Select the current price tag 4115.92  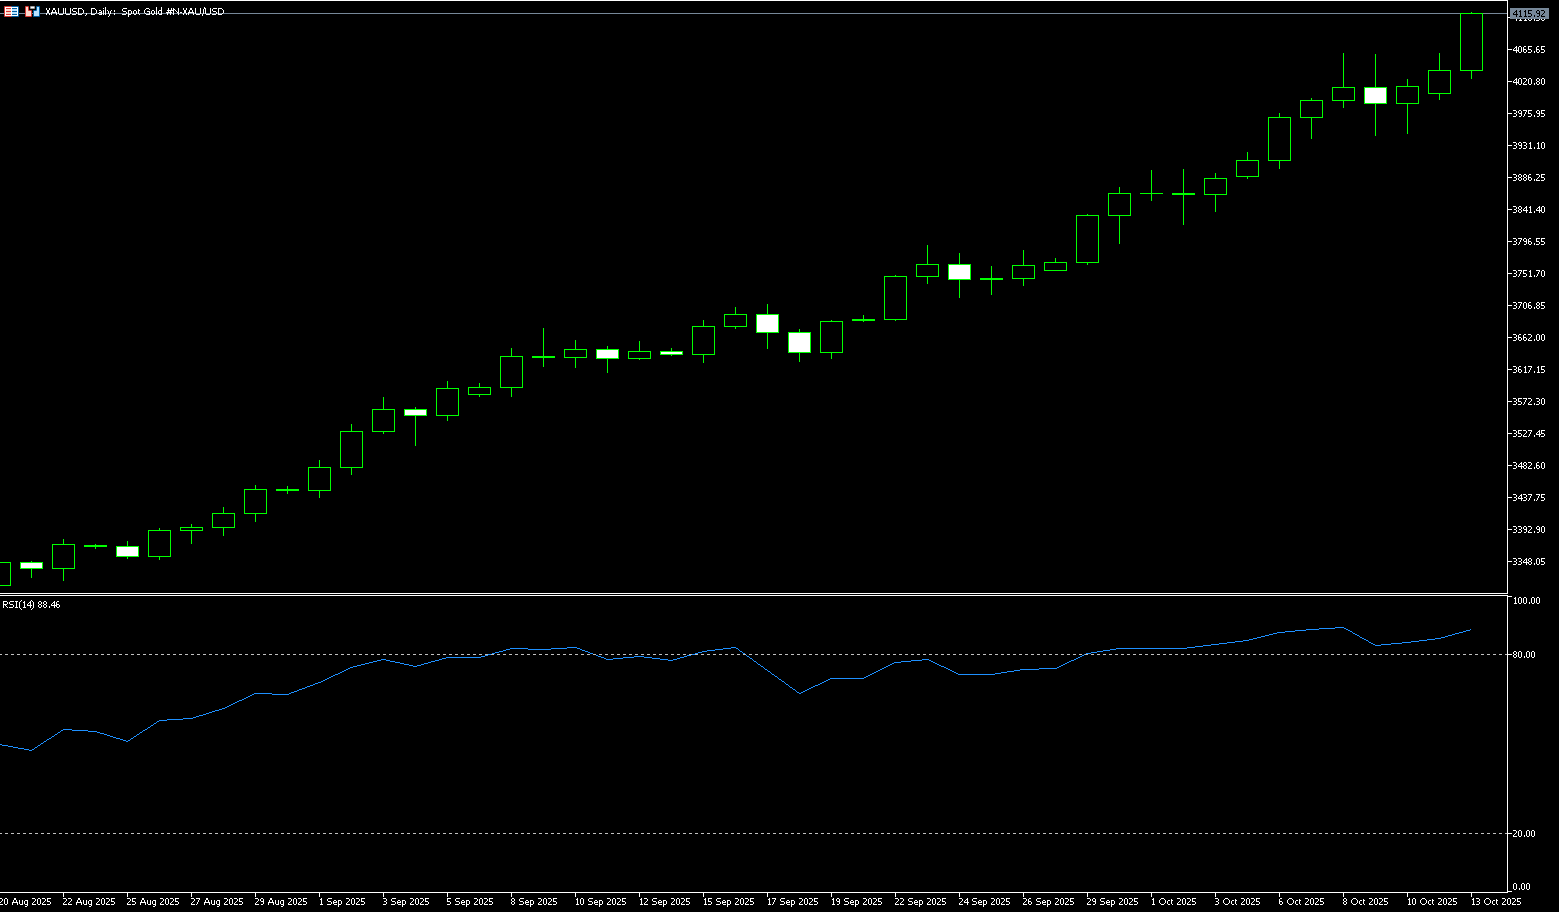point(1528,14)
